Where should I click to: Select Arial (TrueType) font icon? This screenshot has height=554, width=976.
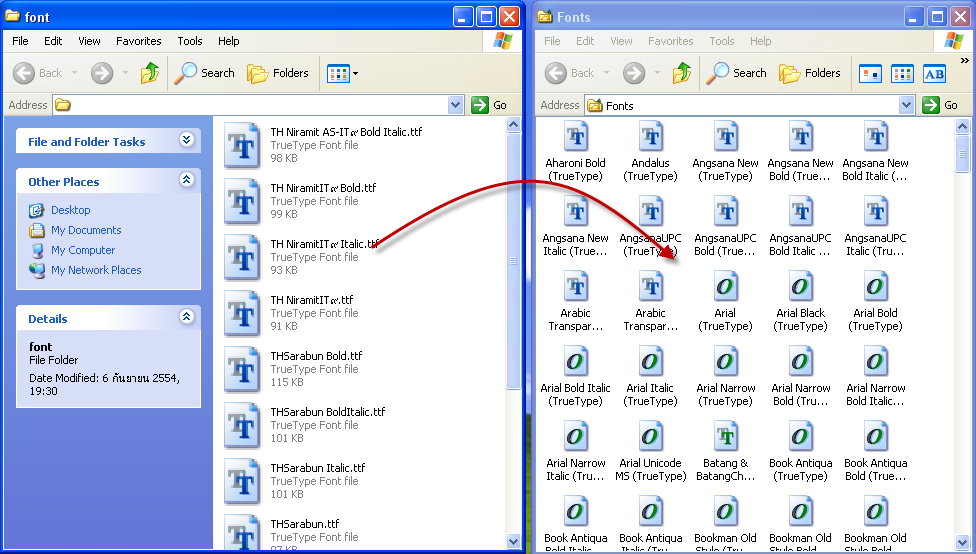pos(726,287)
